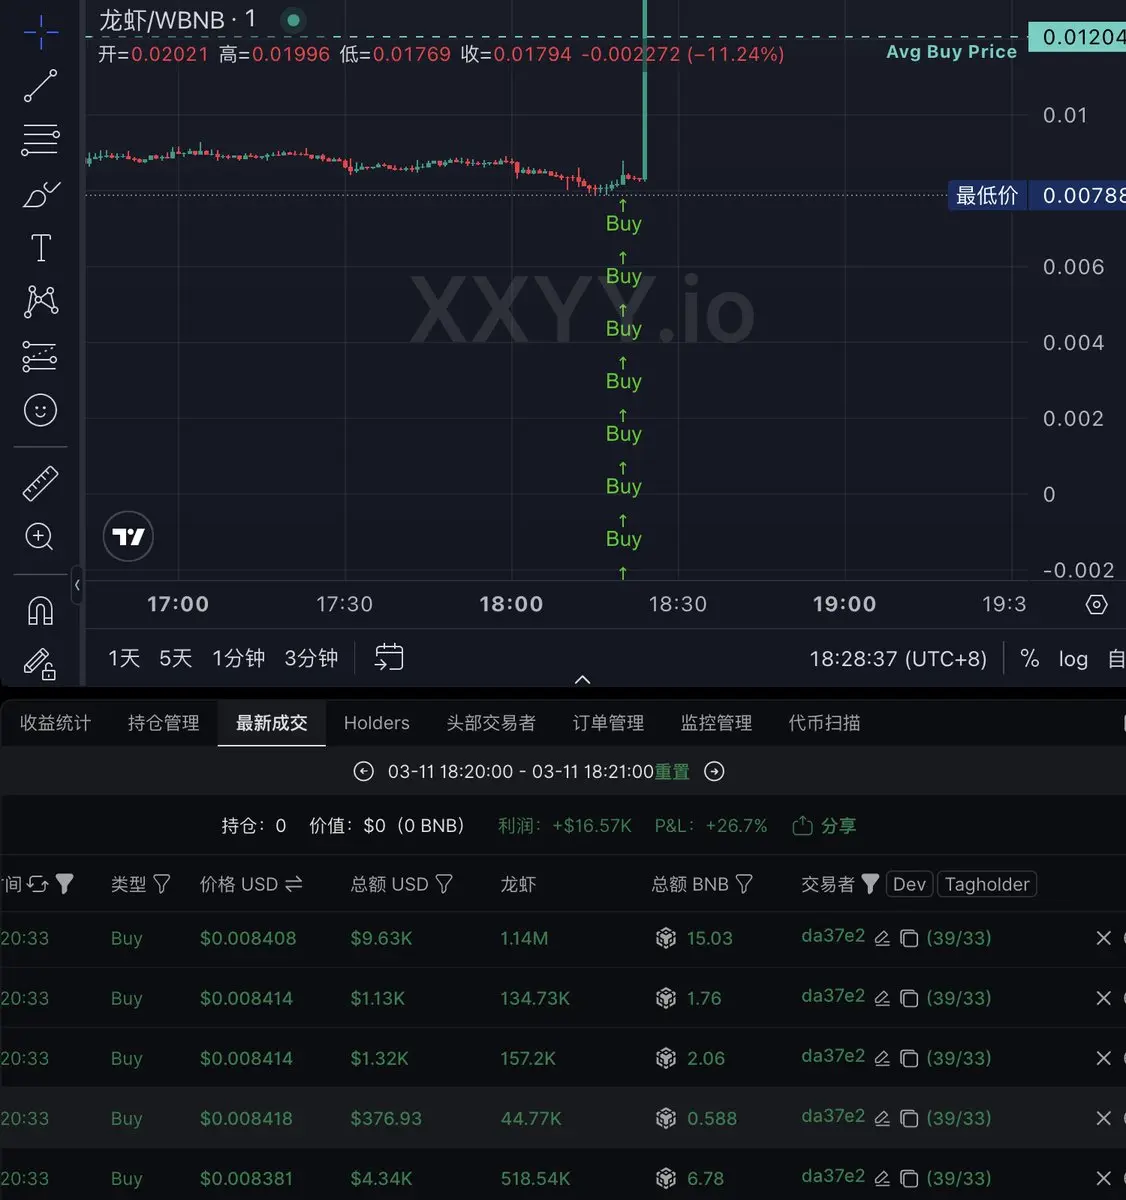Viewport: 1126px width, 1200px height.
Task: Set chart range to 1分钟
Action: coord(238,658)
